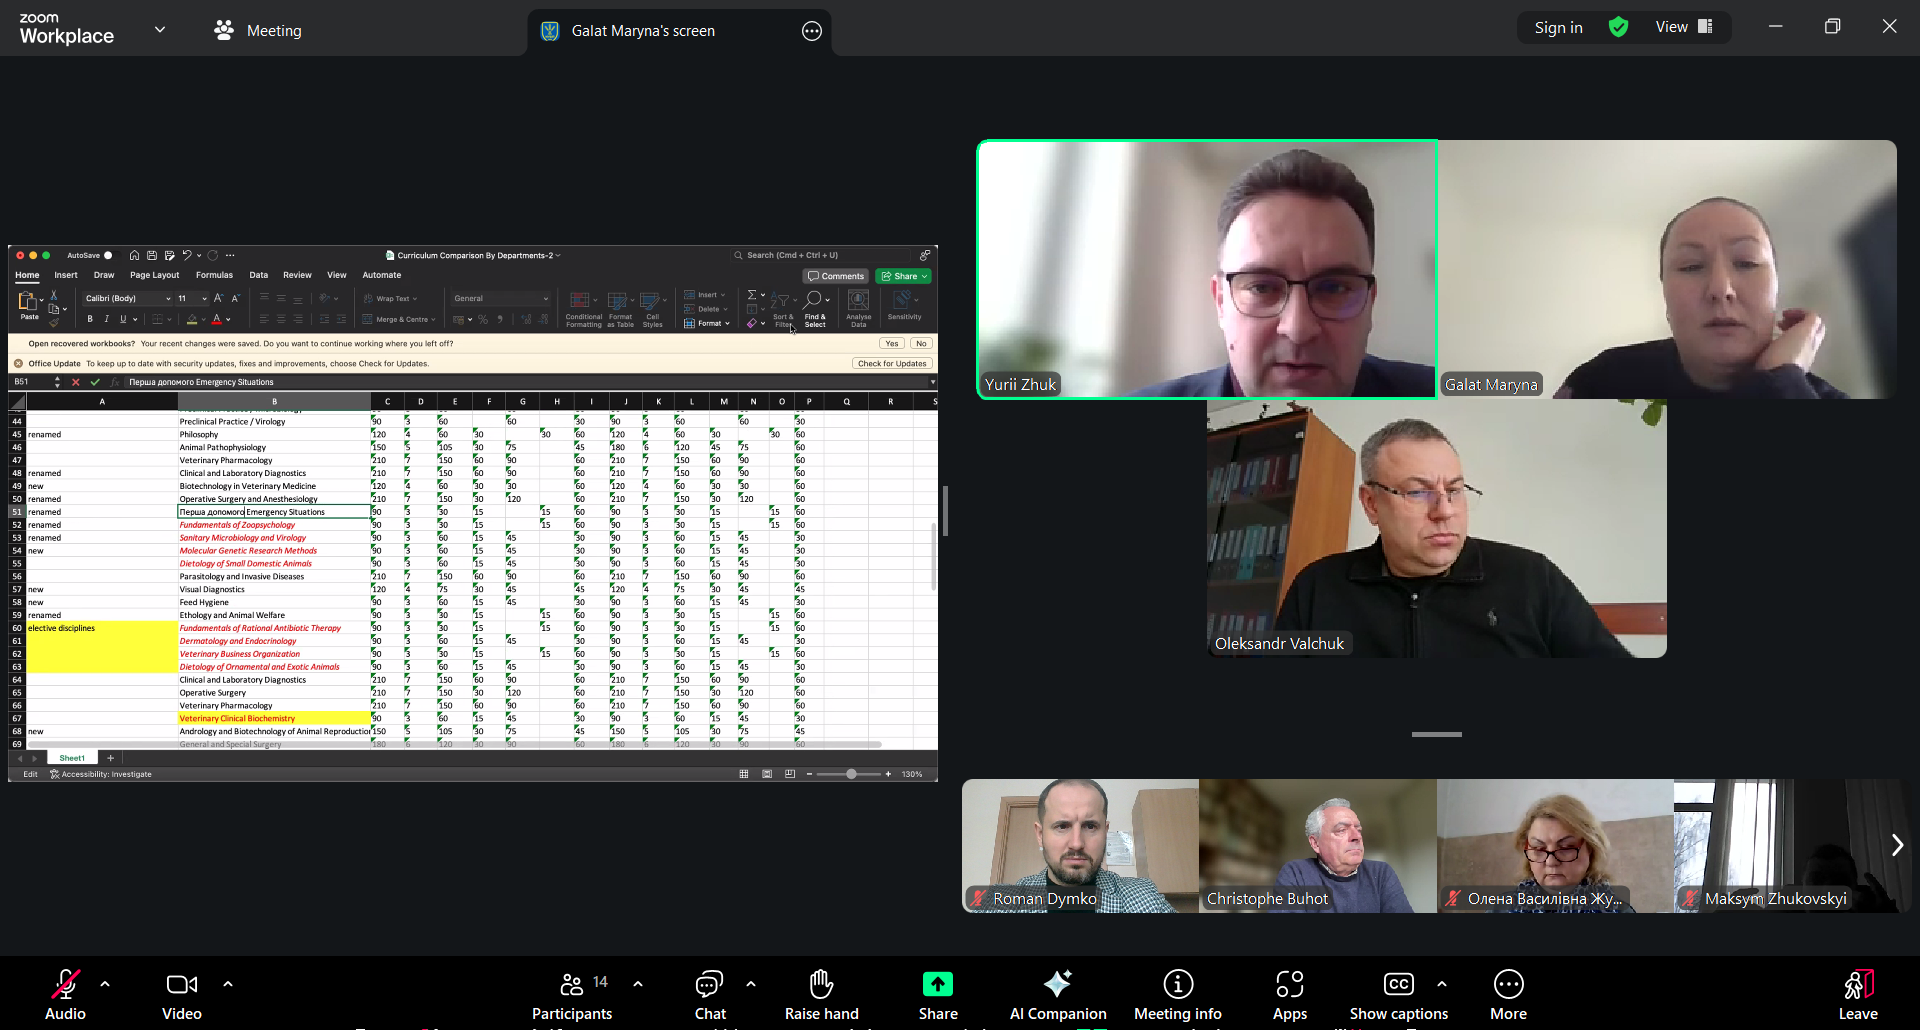The image size is (1920, 1030).
Task: Toggle camera with the Video button
Action: pyautogui.click(x=182, y=995)
